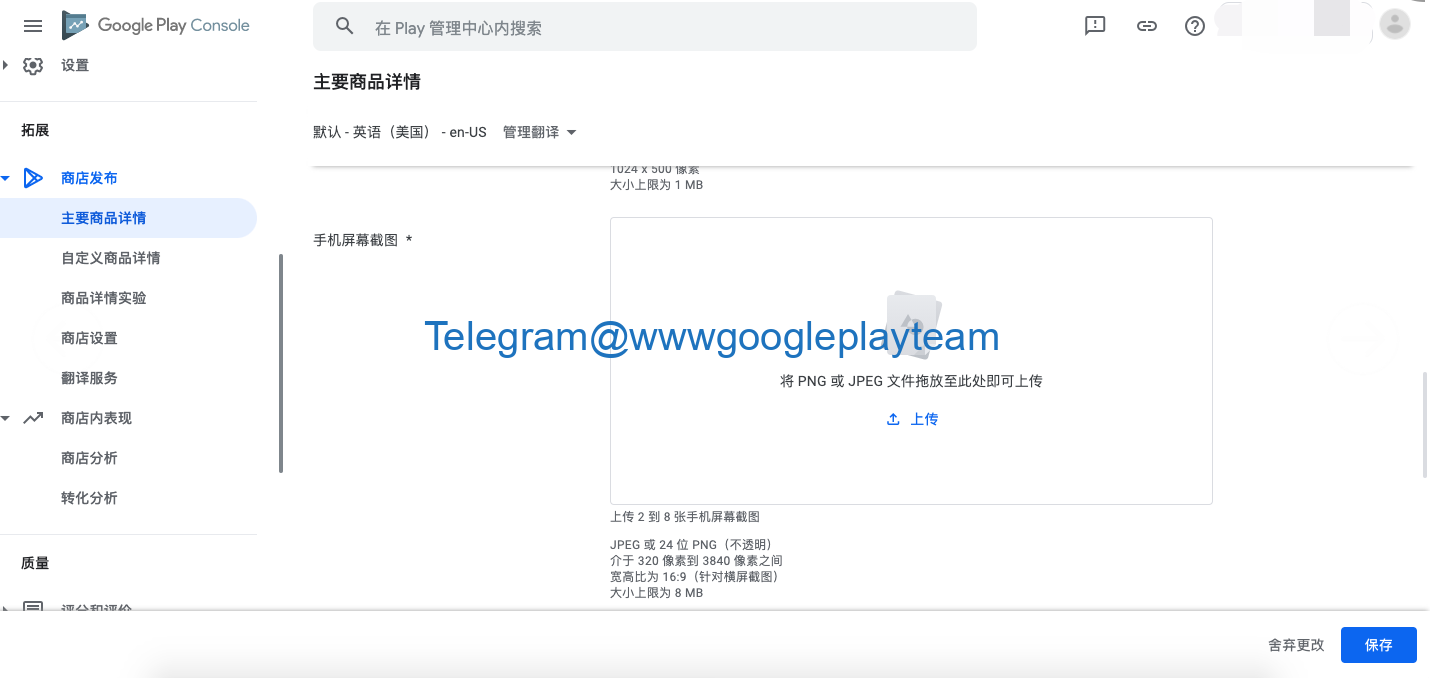Go to 商店设置

[x=89, y=338]
